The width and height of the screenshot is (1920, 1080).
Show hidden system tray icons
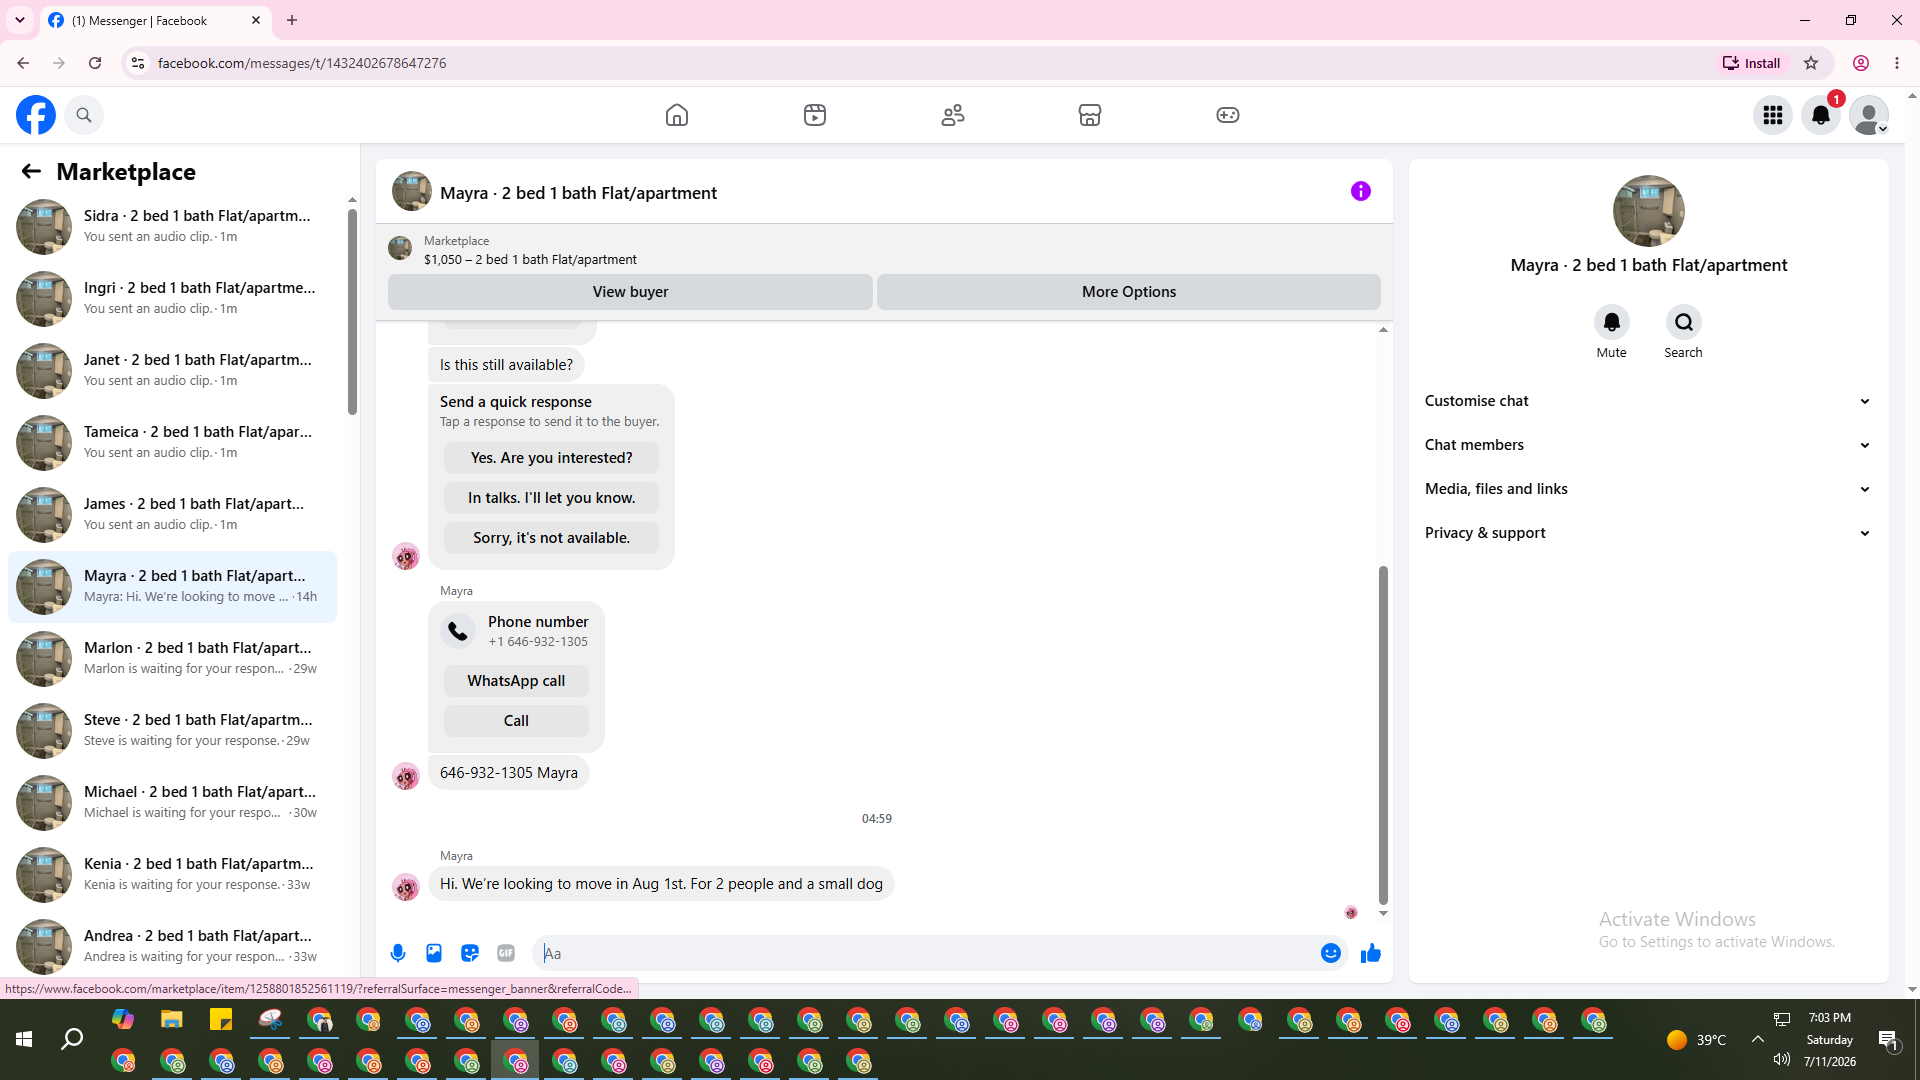pyautogui.click(x=1757, y=1040)
